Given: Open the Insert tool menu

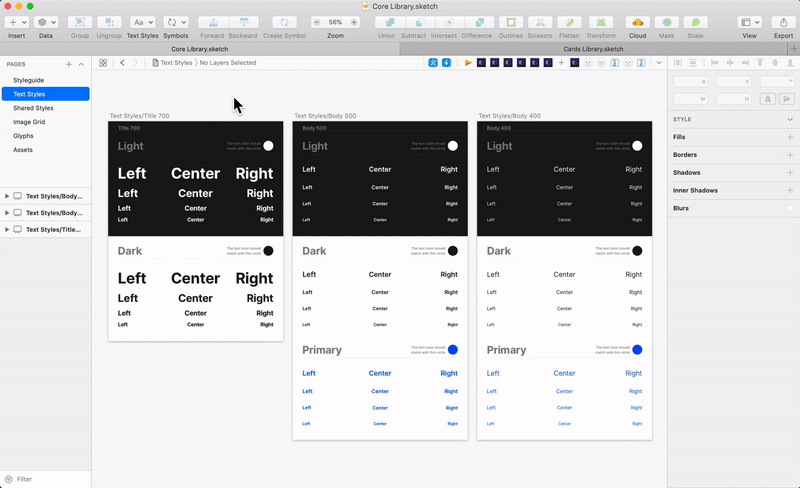Looking at the screenshot, I should point(16,22).
